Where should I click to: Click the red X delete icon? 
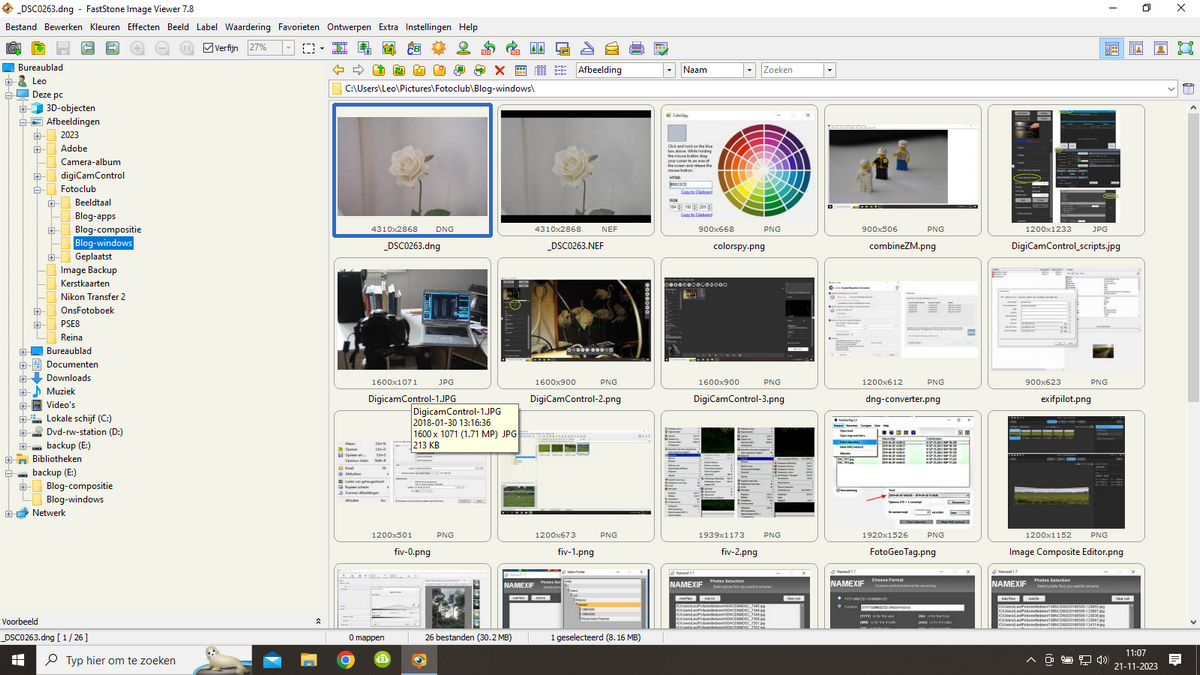[500, 70]
